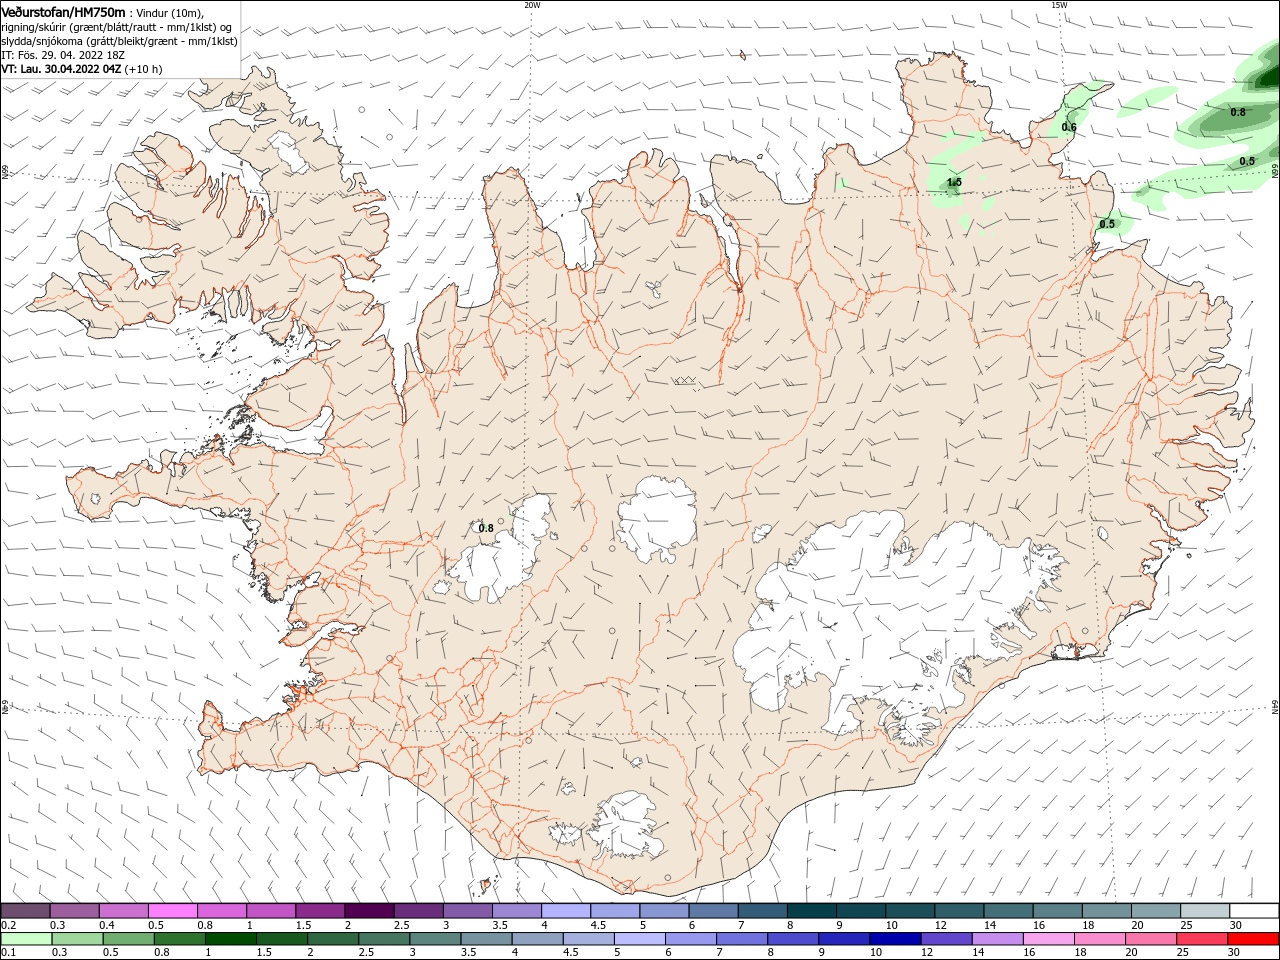Select the red bottom legend swatch after 30
1280x960 pixels.
point(1253,939)
